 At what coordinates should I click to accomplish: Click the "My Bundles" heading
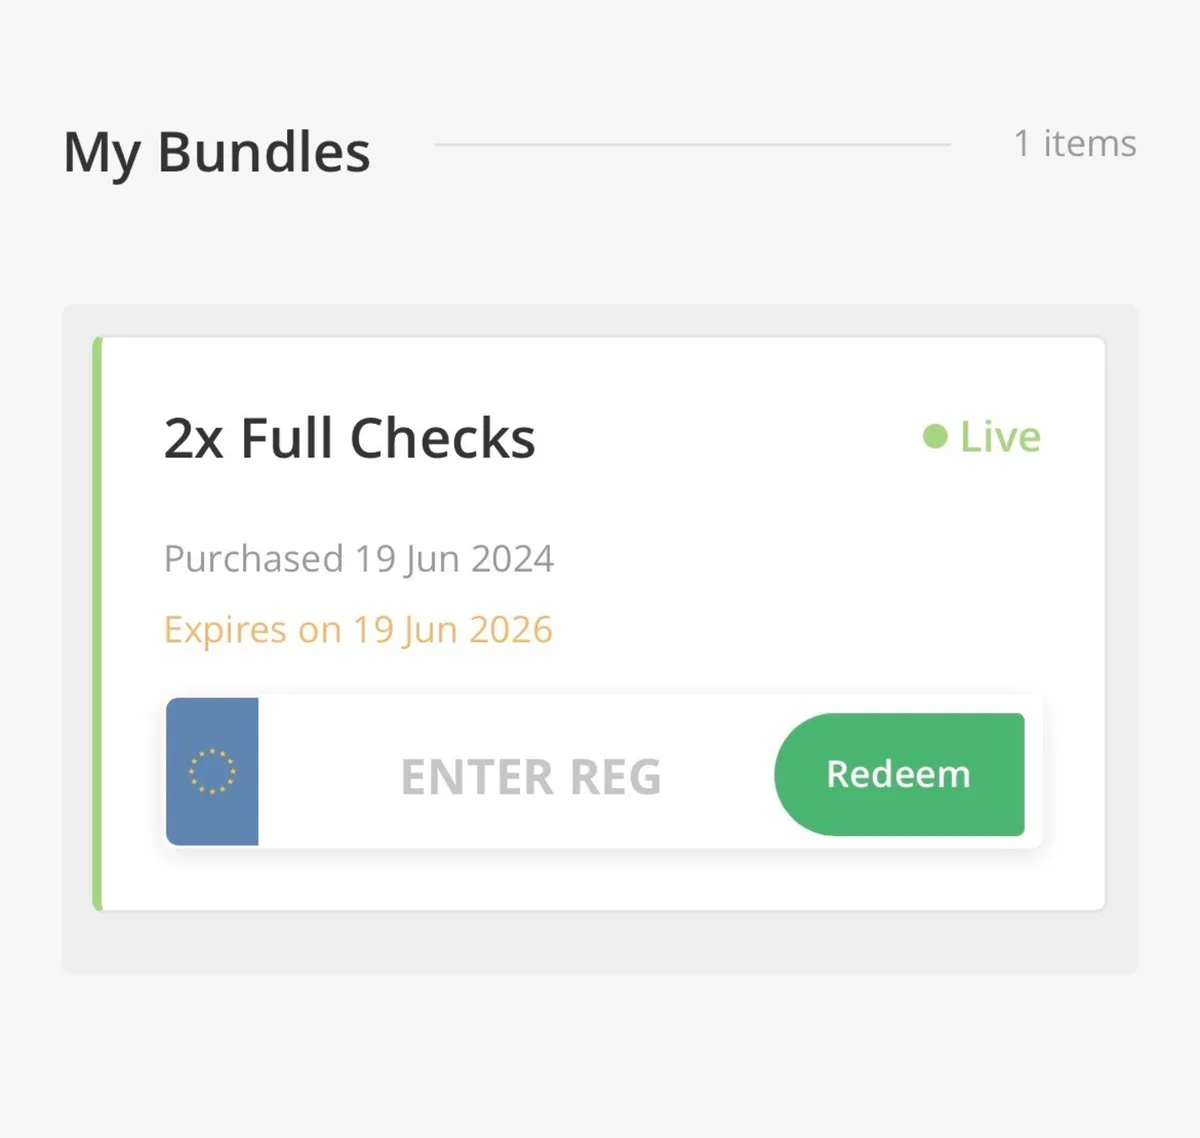click(217, 152)
